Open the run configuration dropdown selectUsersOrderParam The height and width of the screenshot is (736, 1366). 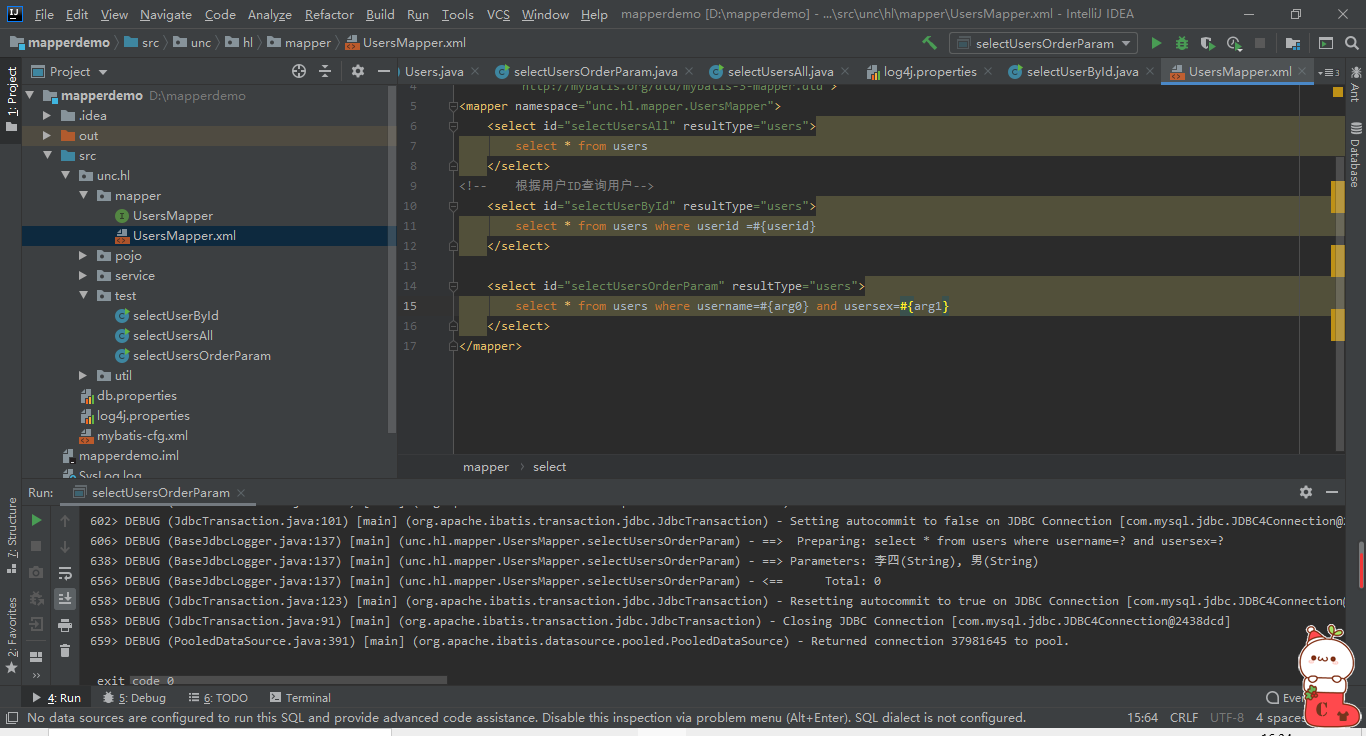coord(1044,43)
